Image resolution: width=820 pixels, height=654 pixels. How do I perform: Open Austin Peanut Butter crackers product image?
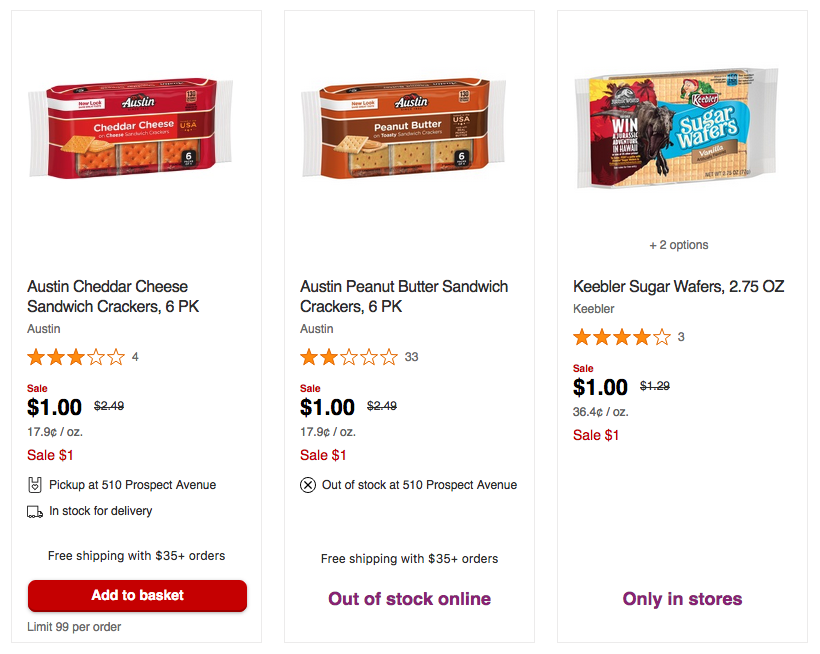(403, 129)
